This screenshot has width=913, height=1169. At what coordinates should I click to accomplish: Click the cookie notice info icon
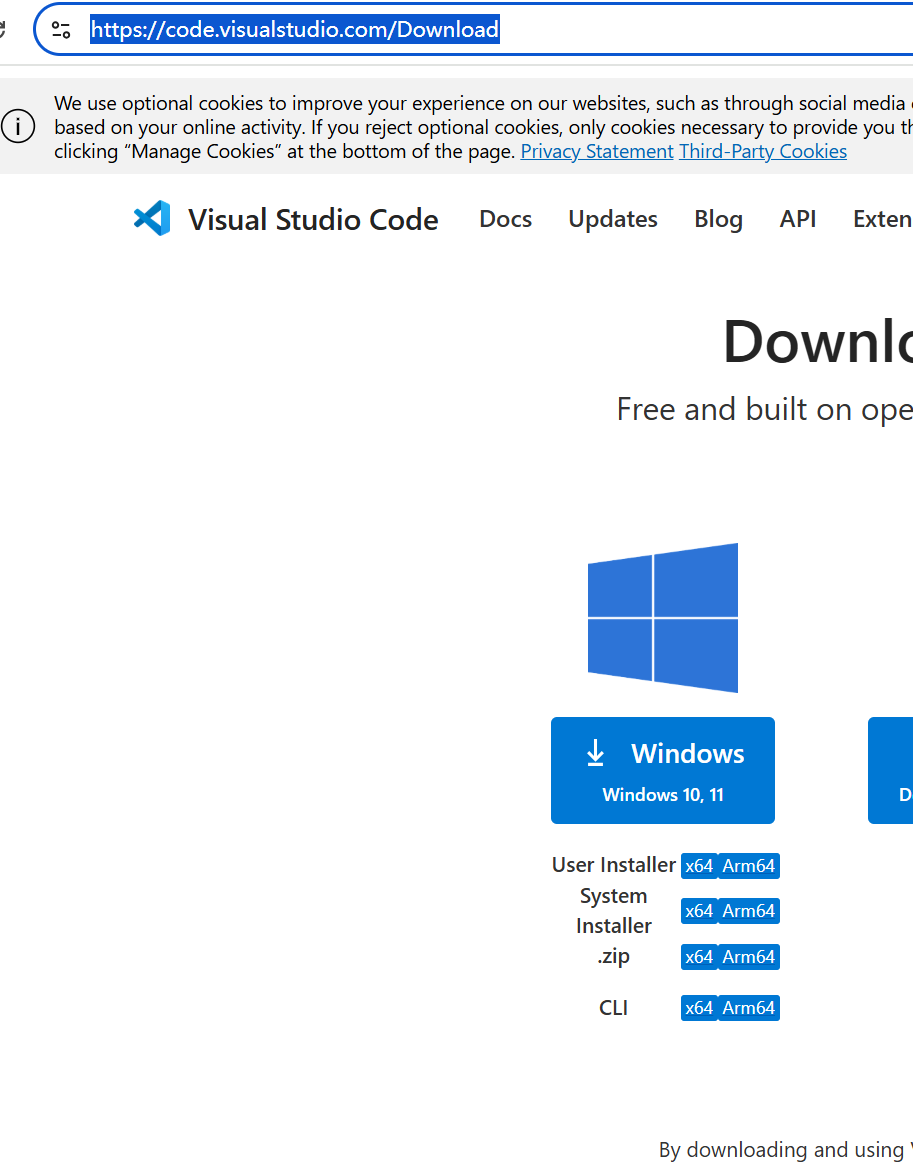click(x=18, y=126)
